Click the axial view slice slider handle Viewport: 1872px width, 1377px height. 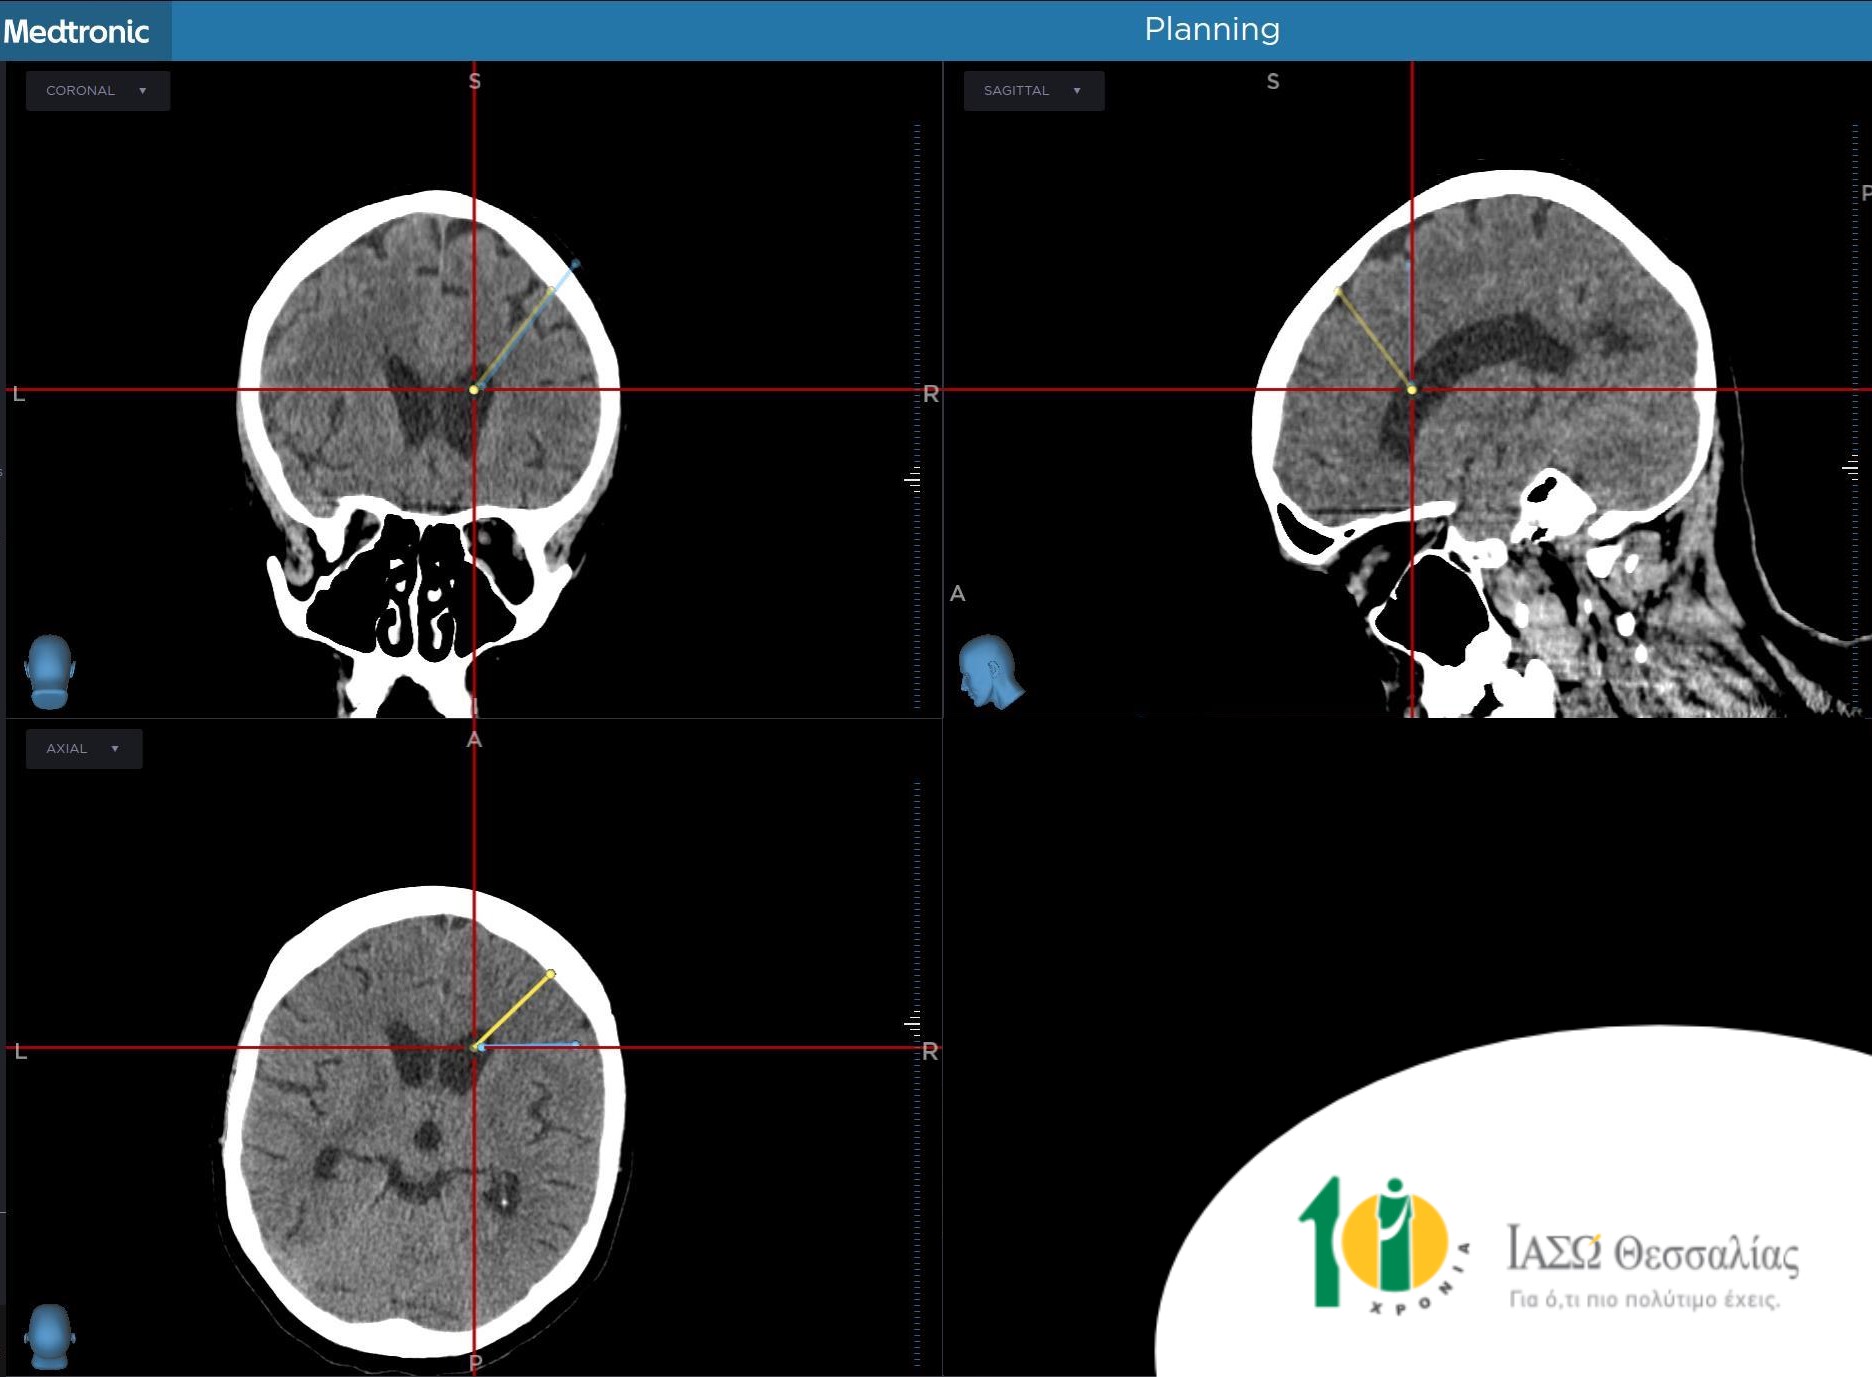[913, 1023]
